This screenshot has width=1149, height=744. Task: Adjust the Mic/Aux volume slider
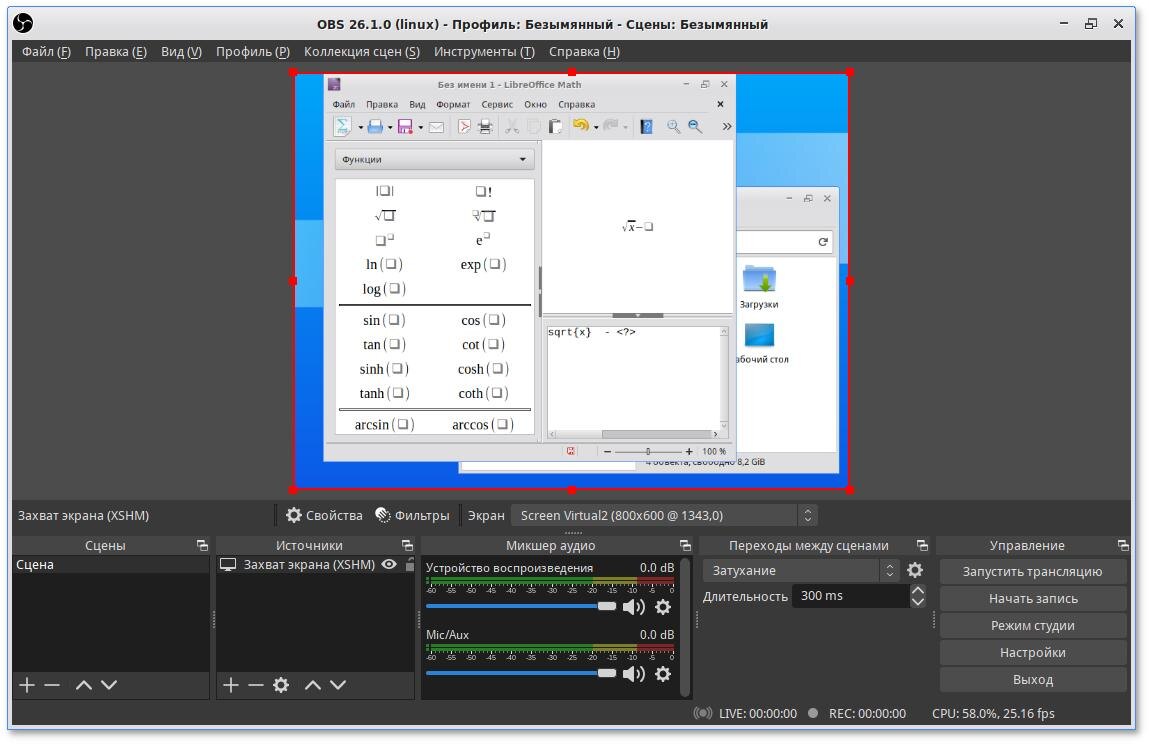point(521,673)
